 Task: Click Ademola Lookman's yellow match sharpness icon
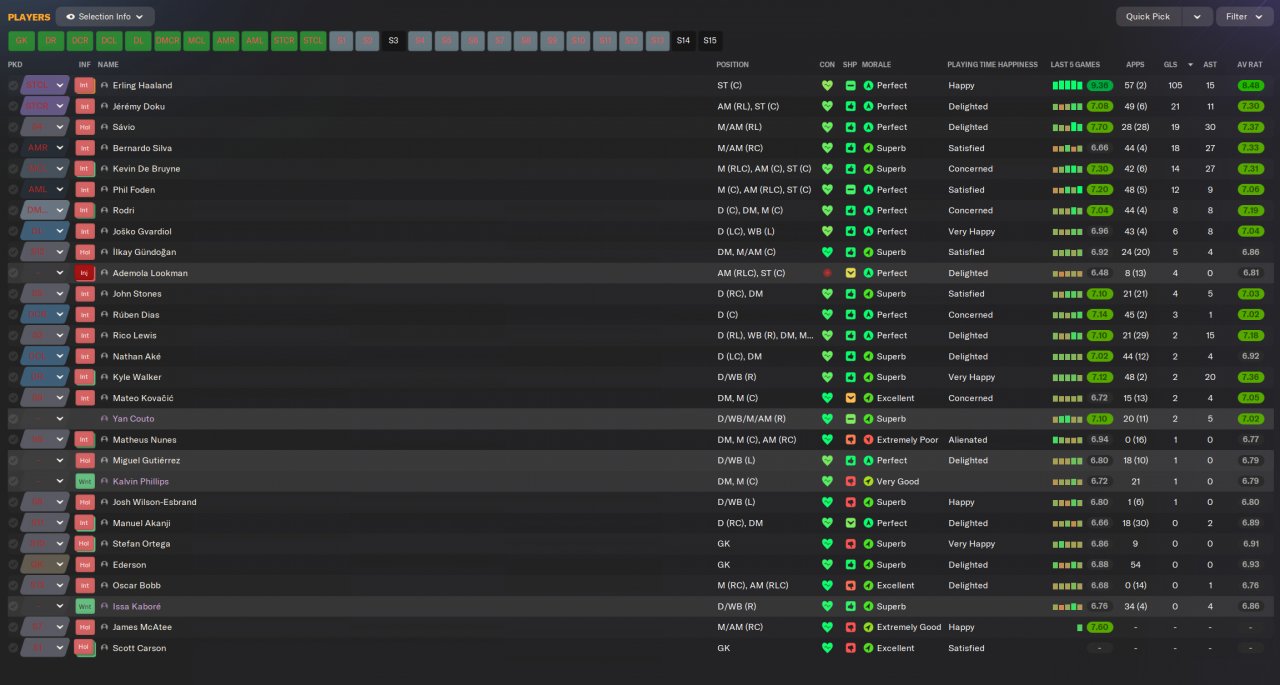coord(850,273)
